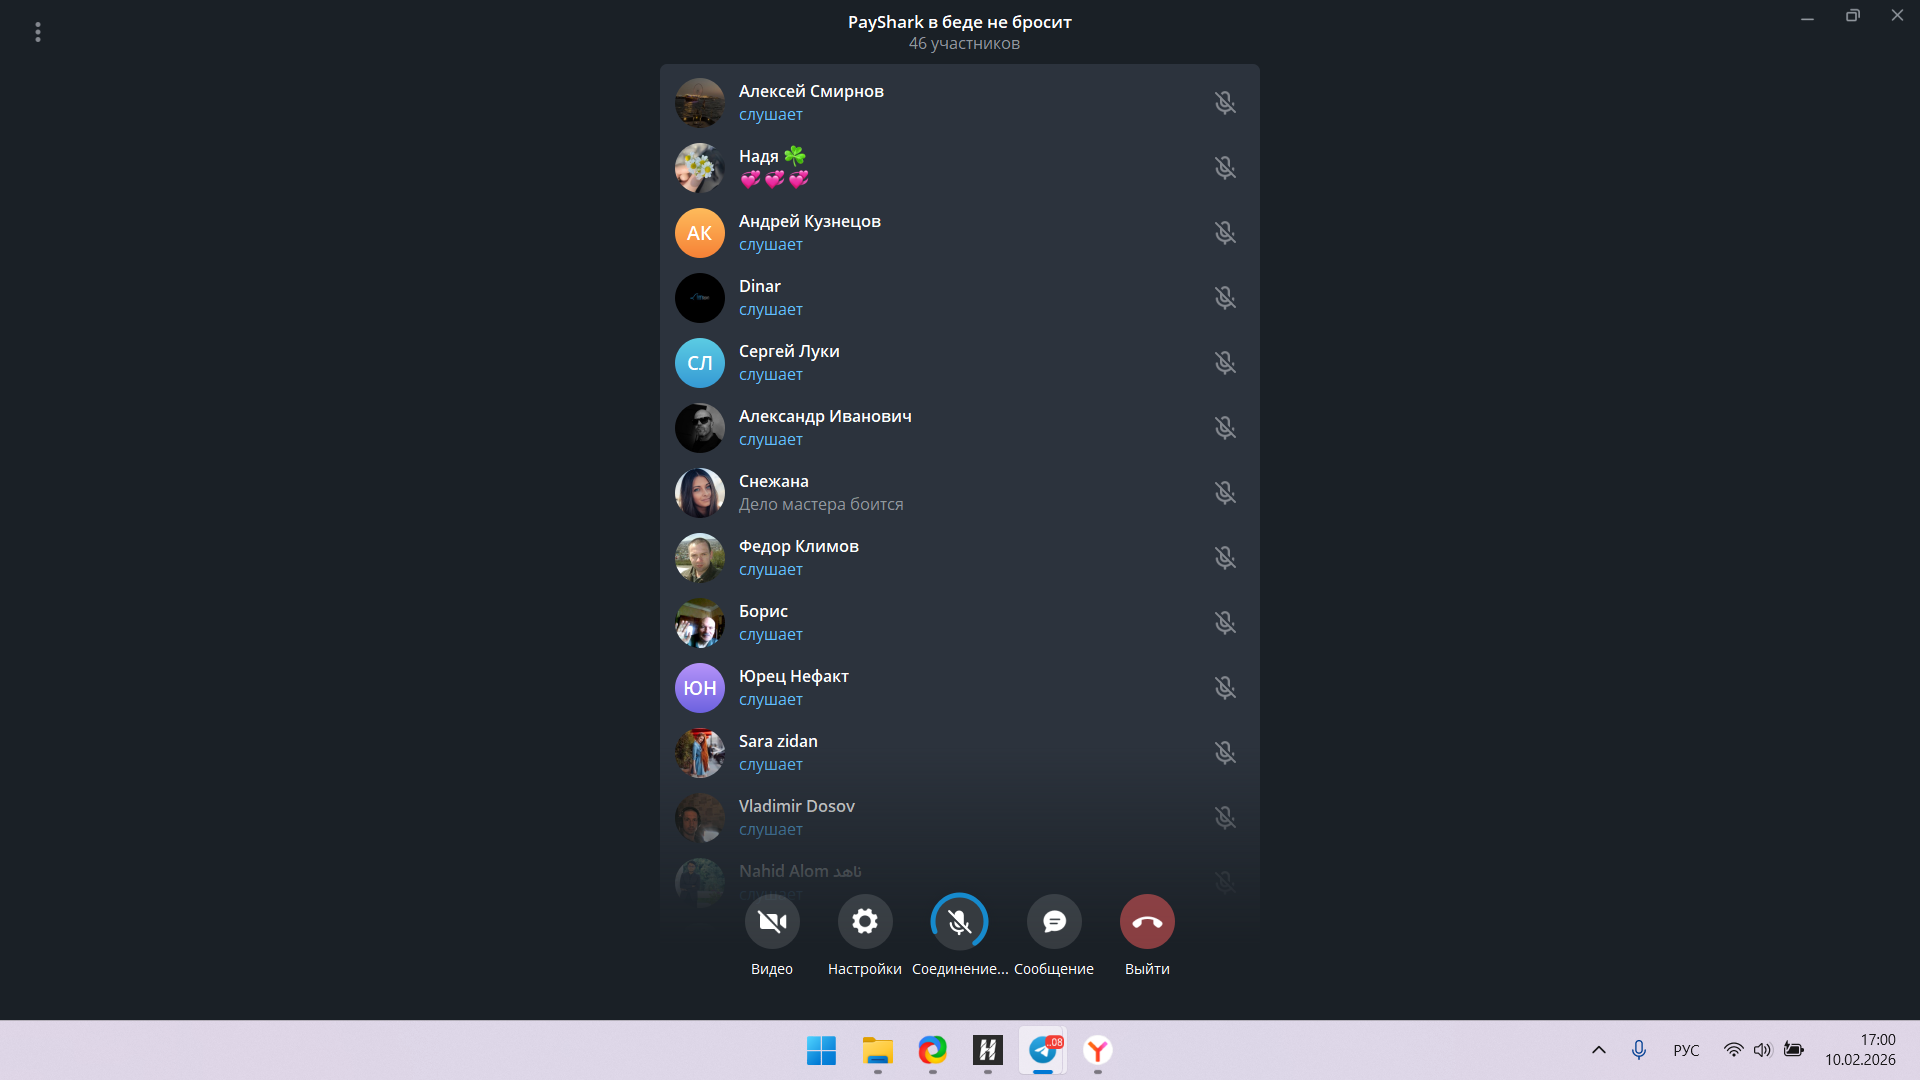Click muted mic icon beside Снежана

1225,493
